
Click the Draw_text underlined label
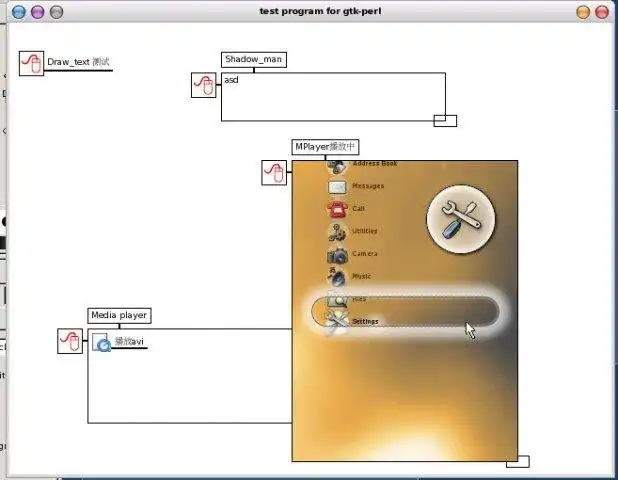pos(78,62)
